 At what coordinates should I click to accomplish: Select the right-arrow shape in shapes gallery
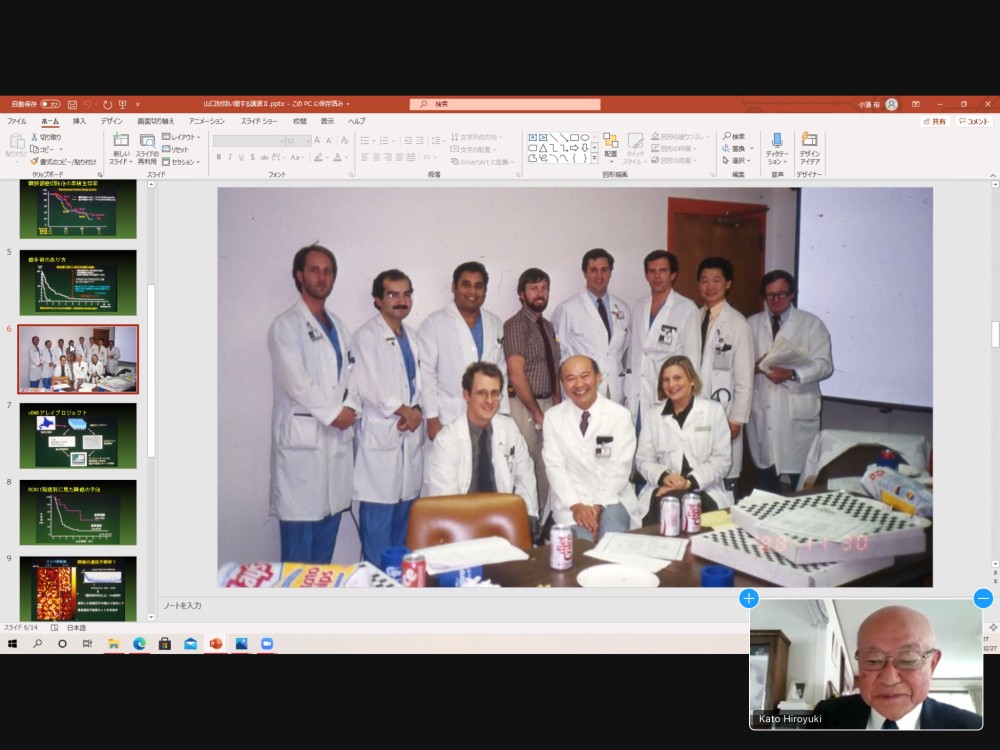(574, 148)
